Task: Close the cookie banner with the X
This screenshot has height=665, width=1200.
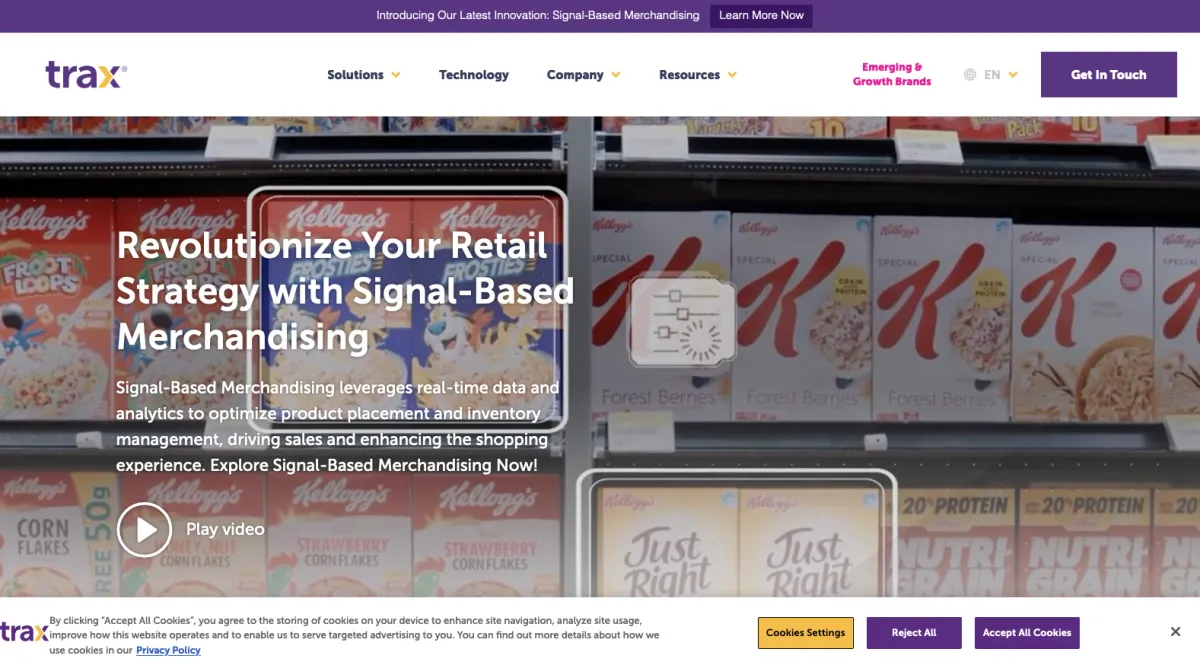Action: coord(1175,631)
